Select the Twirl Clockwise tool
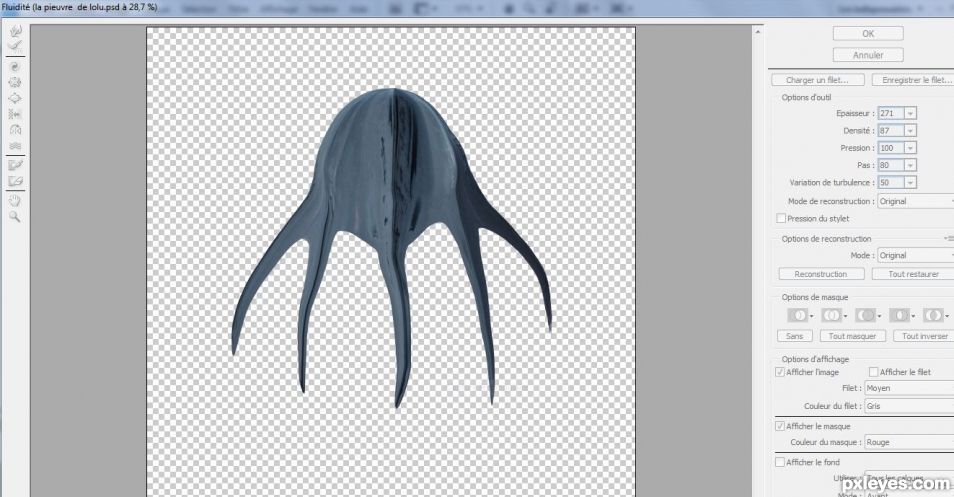The width and height of the screenshot is (954, 497). coord(15,67)
